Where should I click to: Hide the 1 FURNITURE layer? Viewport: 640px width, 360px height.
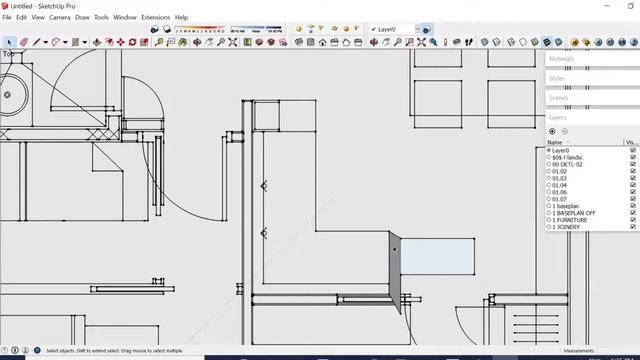click(x=633, y=220)
